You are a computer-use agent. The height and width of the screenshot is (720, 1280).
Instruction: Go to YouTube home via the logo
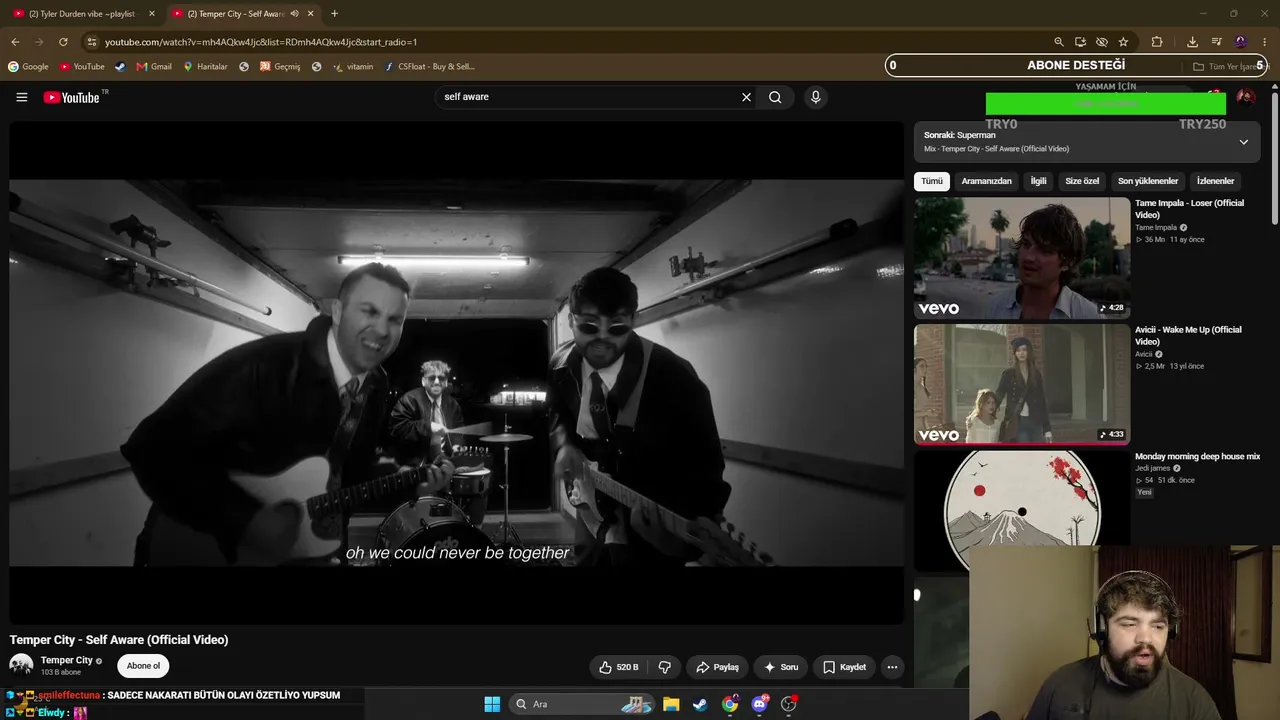point(72,97)
